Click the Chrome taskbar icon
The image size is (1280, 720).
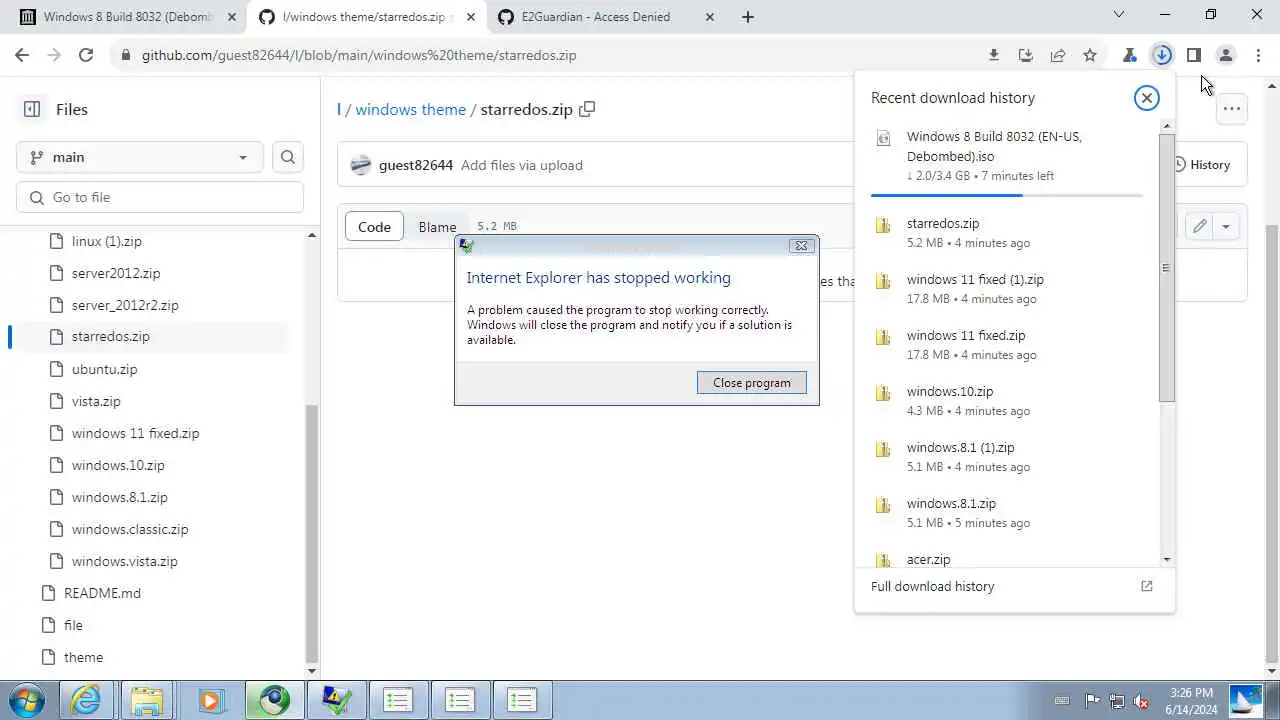click(x=272, y=700)
